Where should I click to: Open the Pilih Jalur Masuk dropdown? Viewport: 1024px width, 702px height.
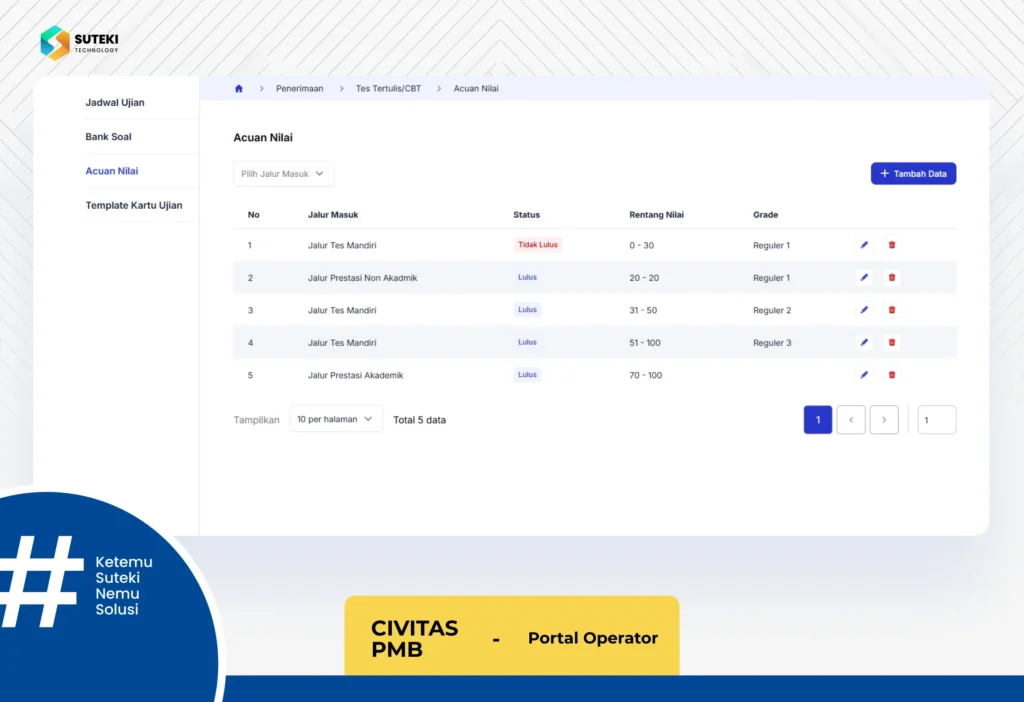tap(283, 174)
